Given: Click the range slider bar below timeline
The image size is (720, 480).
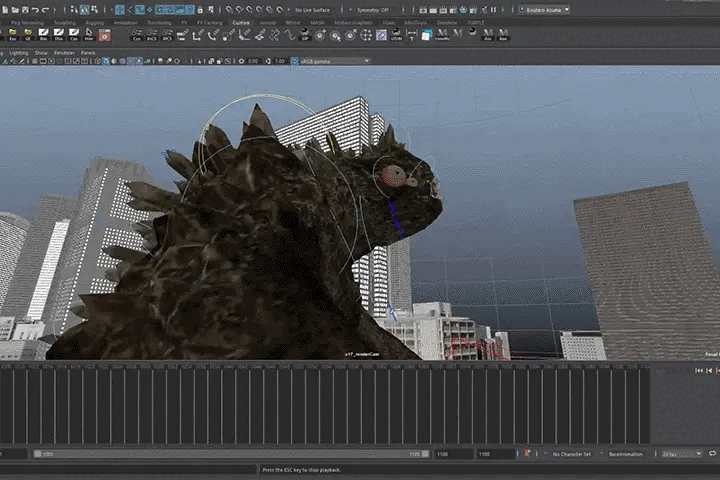Looking at the screenshot, I should coord(230,454).
